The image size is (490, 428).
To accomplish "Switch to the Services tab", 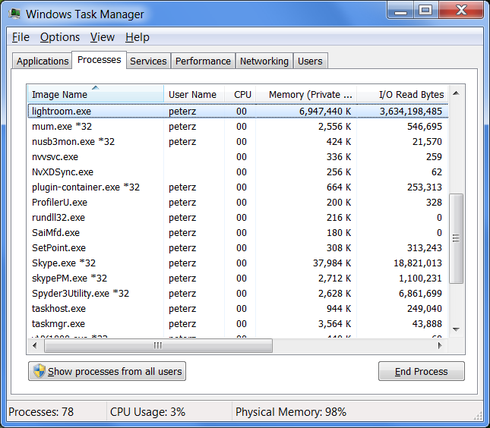I will pyautogui.click(x=148, y=61).
